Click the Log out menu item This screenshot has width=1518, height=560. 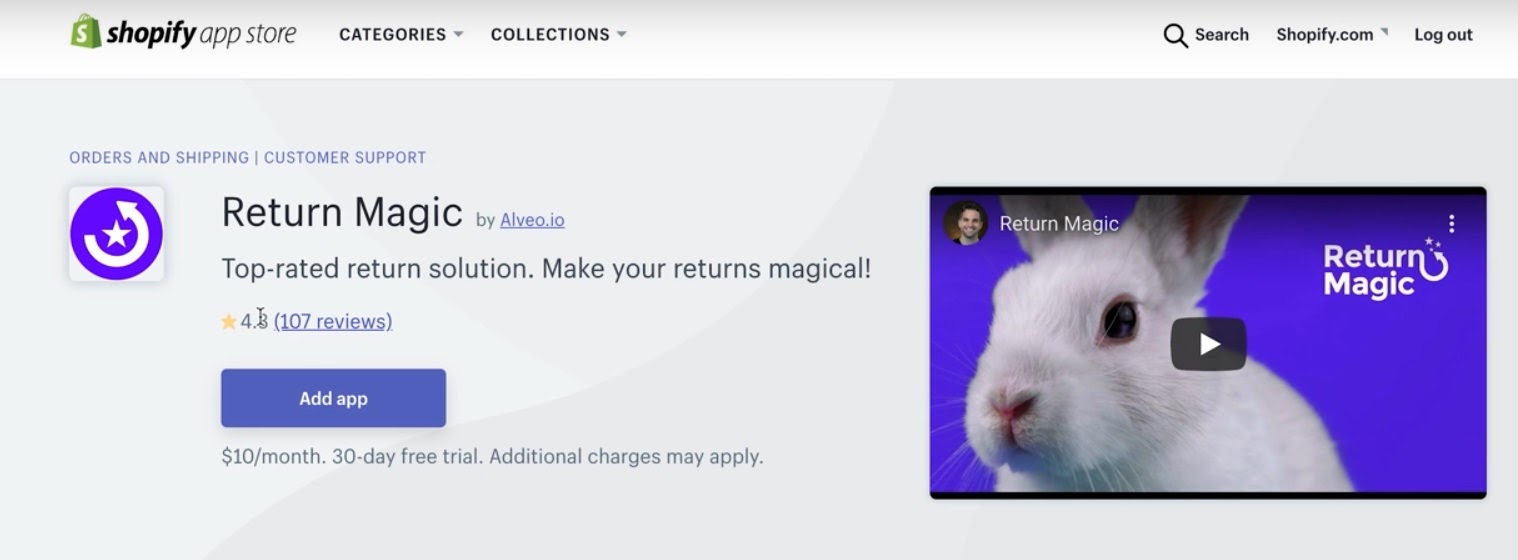point(1443,35)
